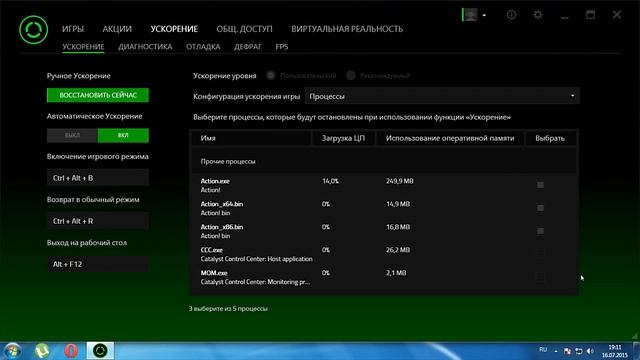This screenshot has height=360, width=640.
Task: Select the Пользовательский boost level radio
Action: coord(271,76)
